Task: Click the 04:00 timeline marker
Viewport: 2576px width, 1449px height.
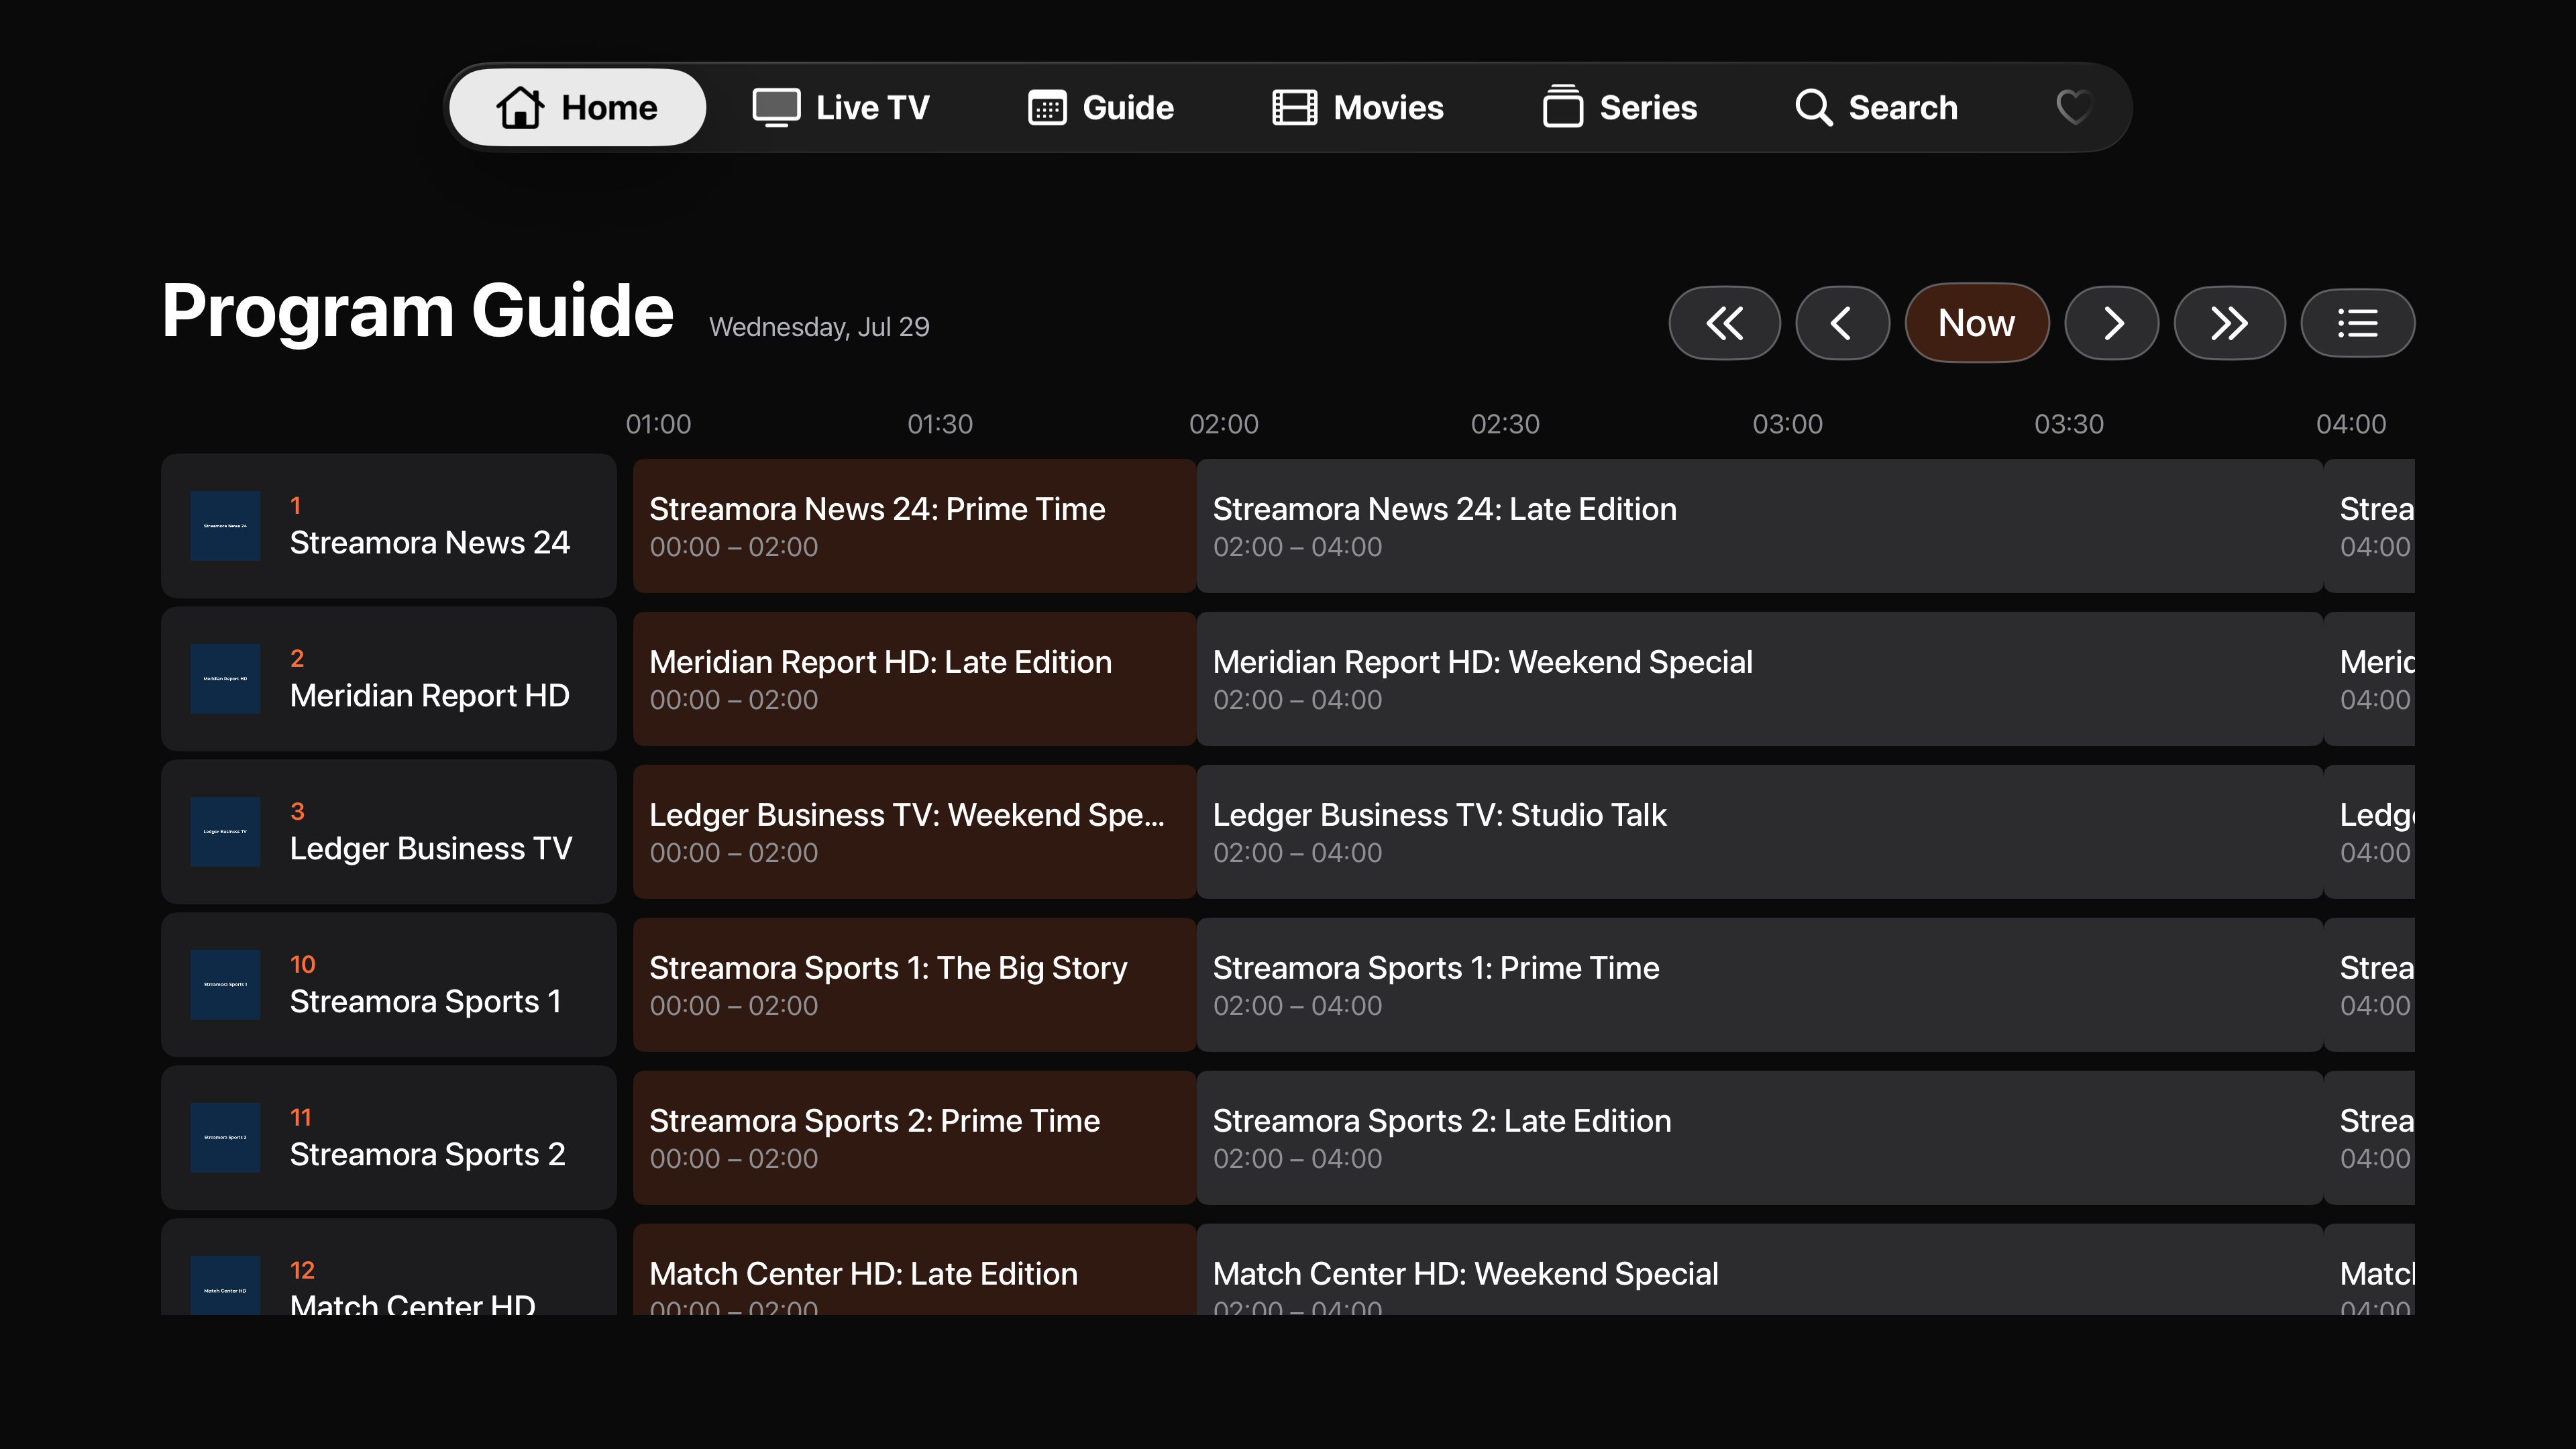Action: click(x=2351, y=424)
